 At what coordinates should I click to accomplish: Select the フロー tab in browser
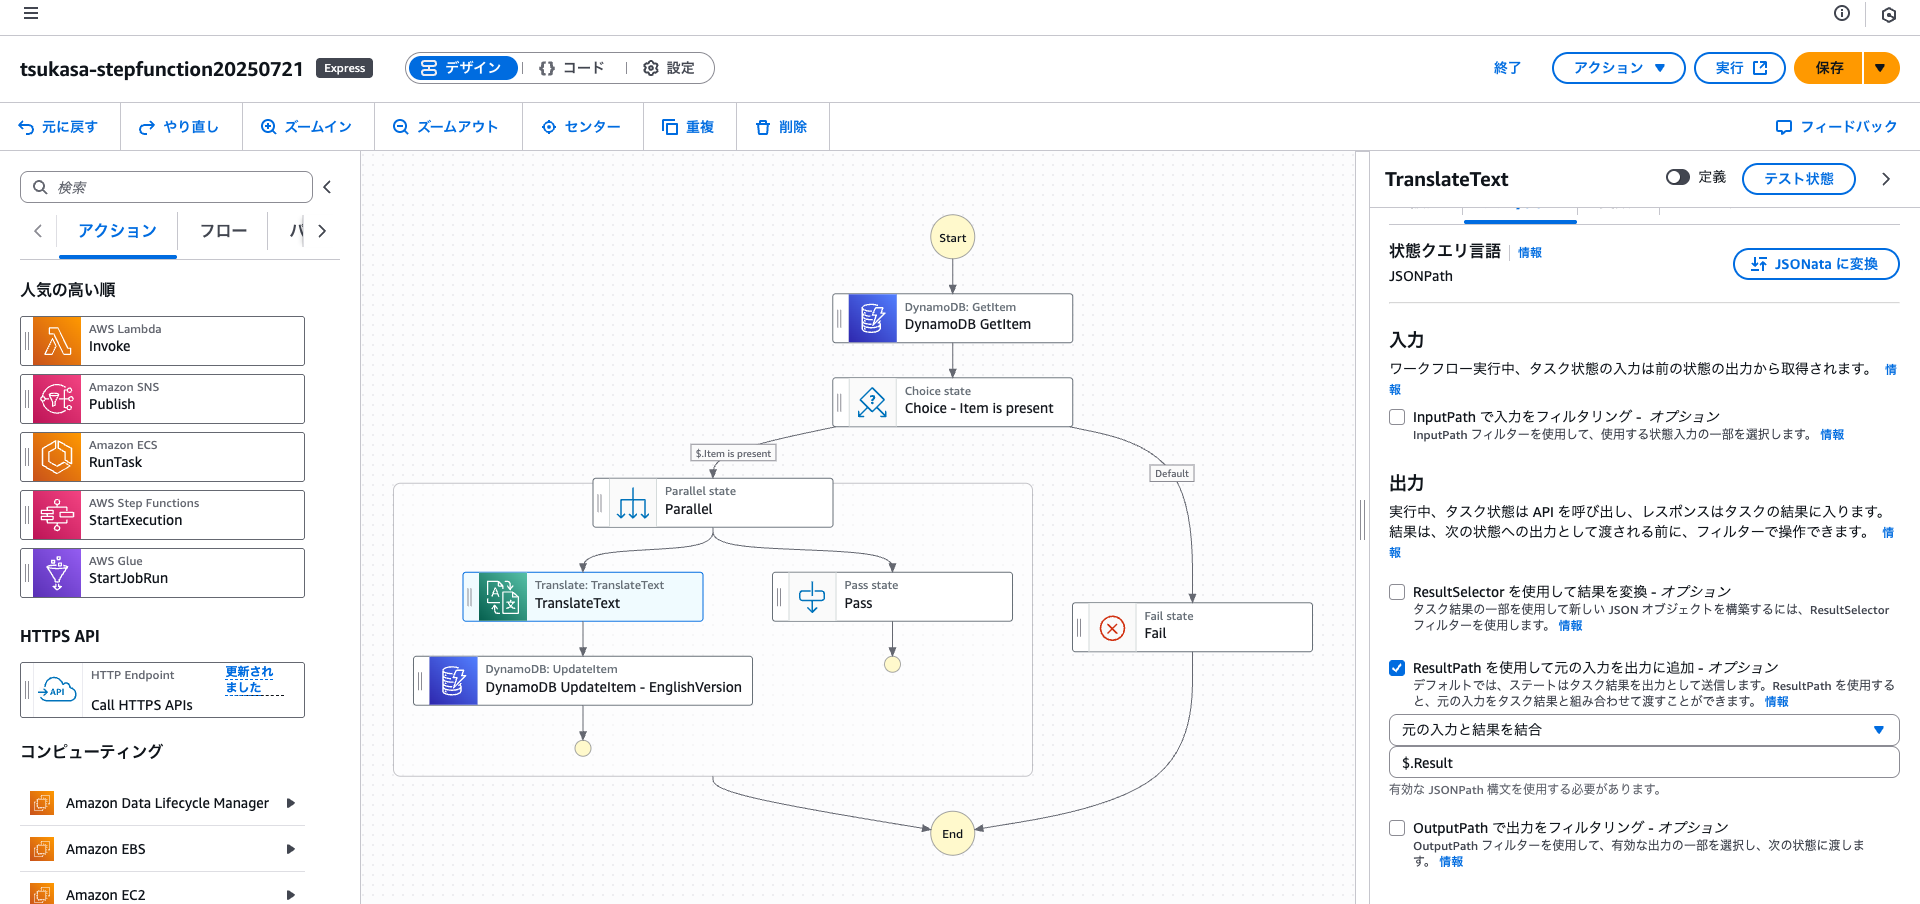223,231
